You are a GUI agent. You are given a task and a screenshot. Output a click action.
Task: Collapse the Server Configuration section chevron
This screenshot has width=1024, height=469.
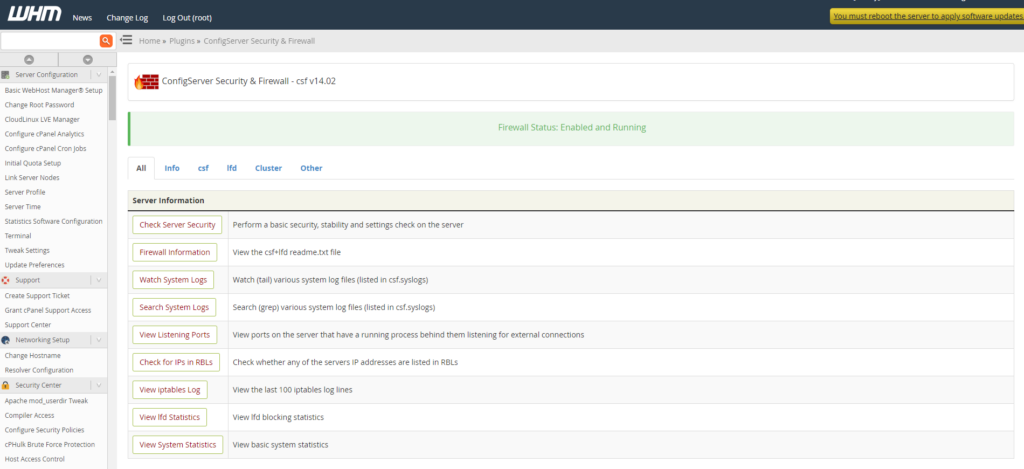pos(99,74)
